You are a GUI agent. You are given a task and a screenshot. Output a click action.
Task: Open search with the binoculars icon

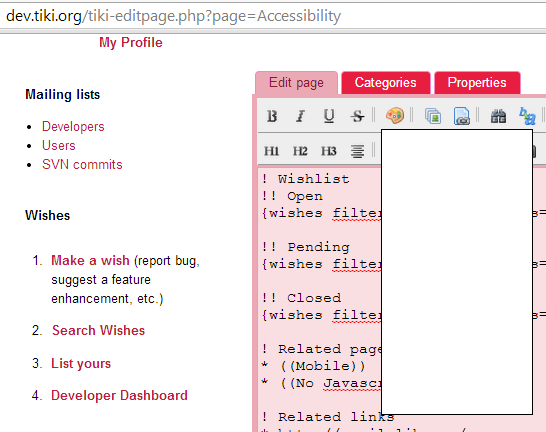point(498,116)
